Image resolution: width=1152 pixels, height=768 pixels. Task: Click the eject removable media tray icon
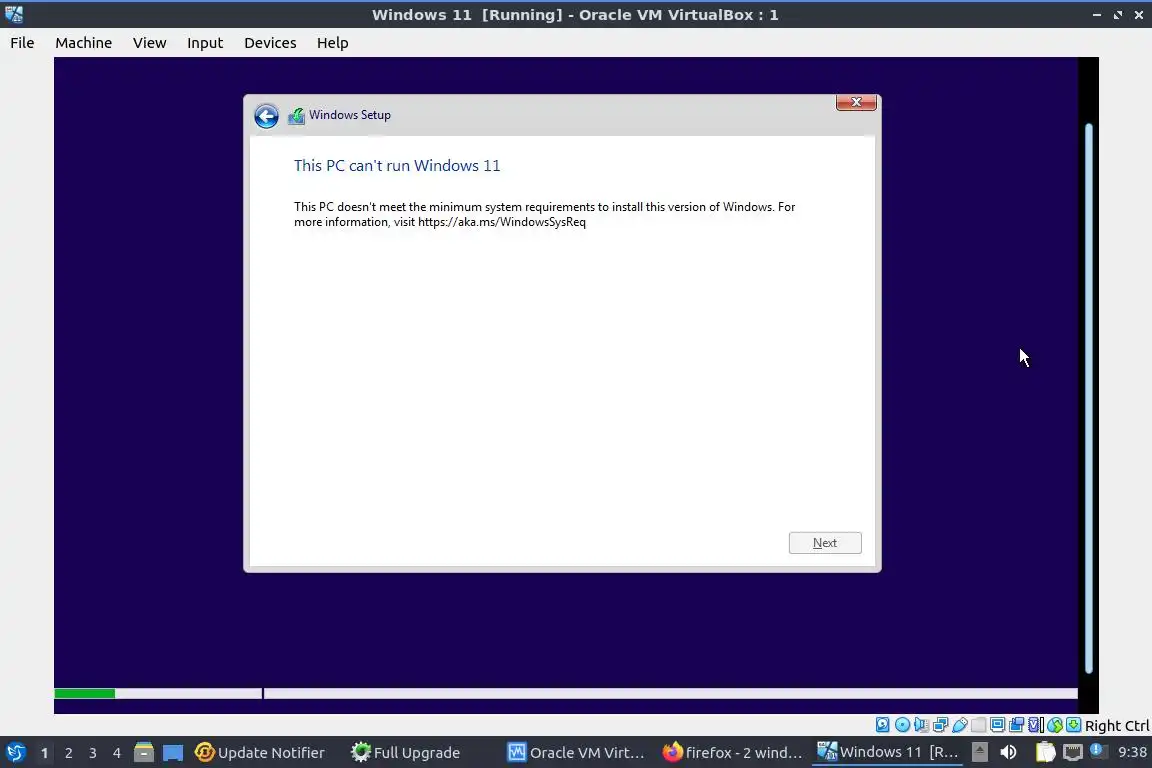coord(979,752)
